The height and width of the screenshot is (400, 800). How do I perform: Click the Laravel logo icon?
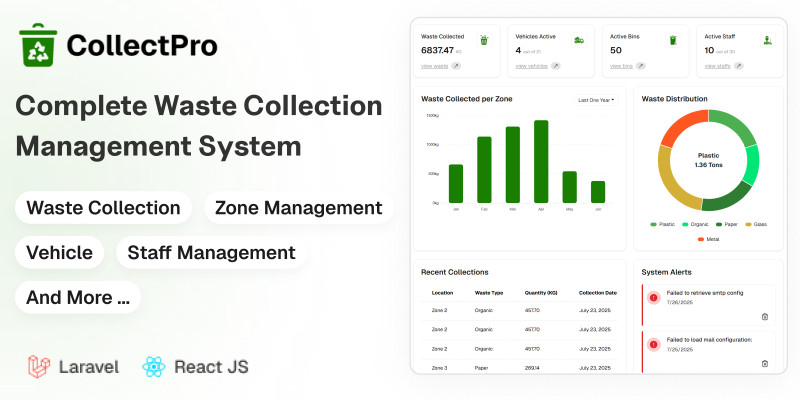click(39, 366)
